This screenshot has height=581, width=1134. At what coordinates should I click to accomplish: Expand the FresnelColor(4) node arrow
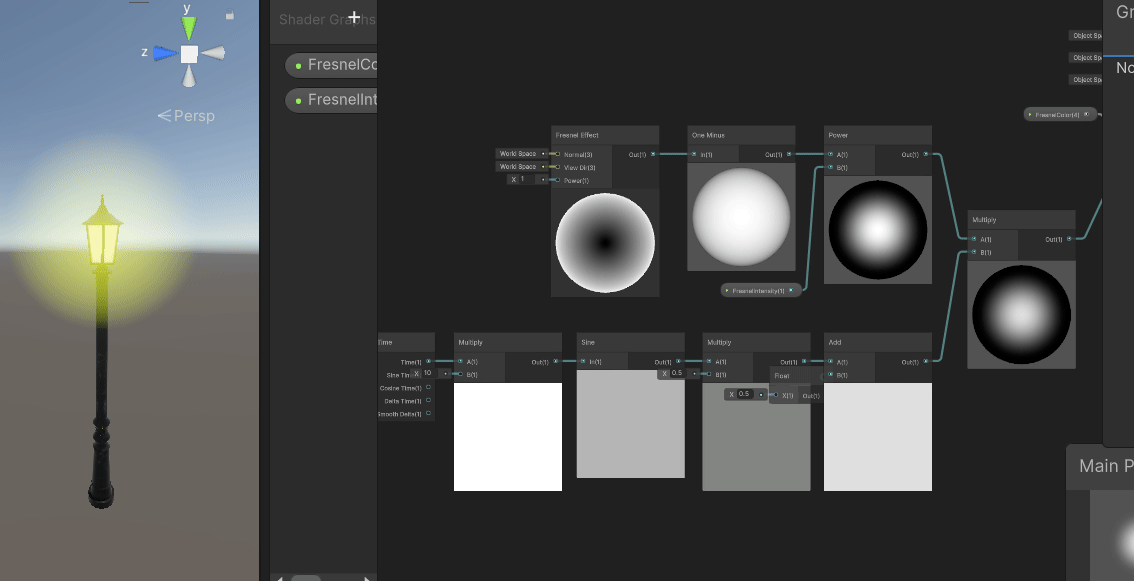(1030, 114)
